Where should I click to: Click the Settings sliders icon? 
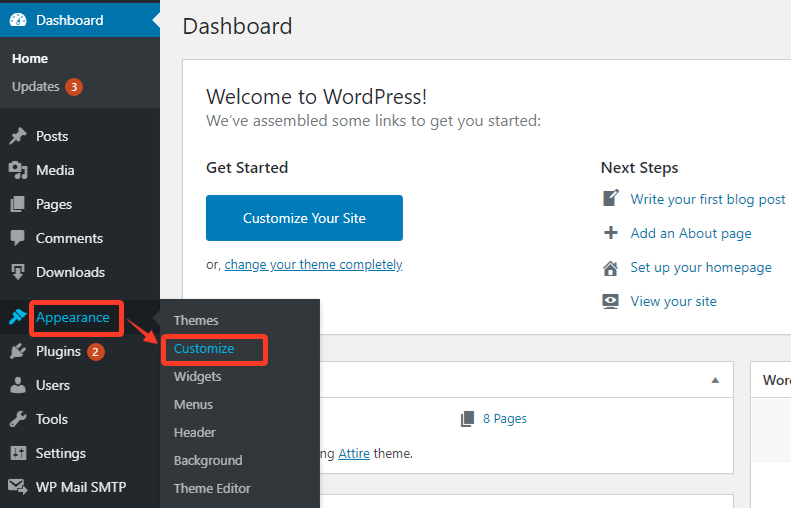click(18, 453)
